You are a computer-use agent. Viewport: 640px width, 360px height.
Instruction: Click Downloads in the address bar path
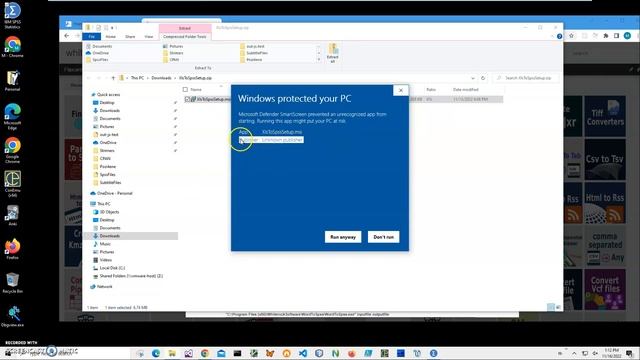(161, 78)
